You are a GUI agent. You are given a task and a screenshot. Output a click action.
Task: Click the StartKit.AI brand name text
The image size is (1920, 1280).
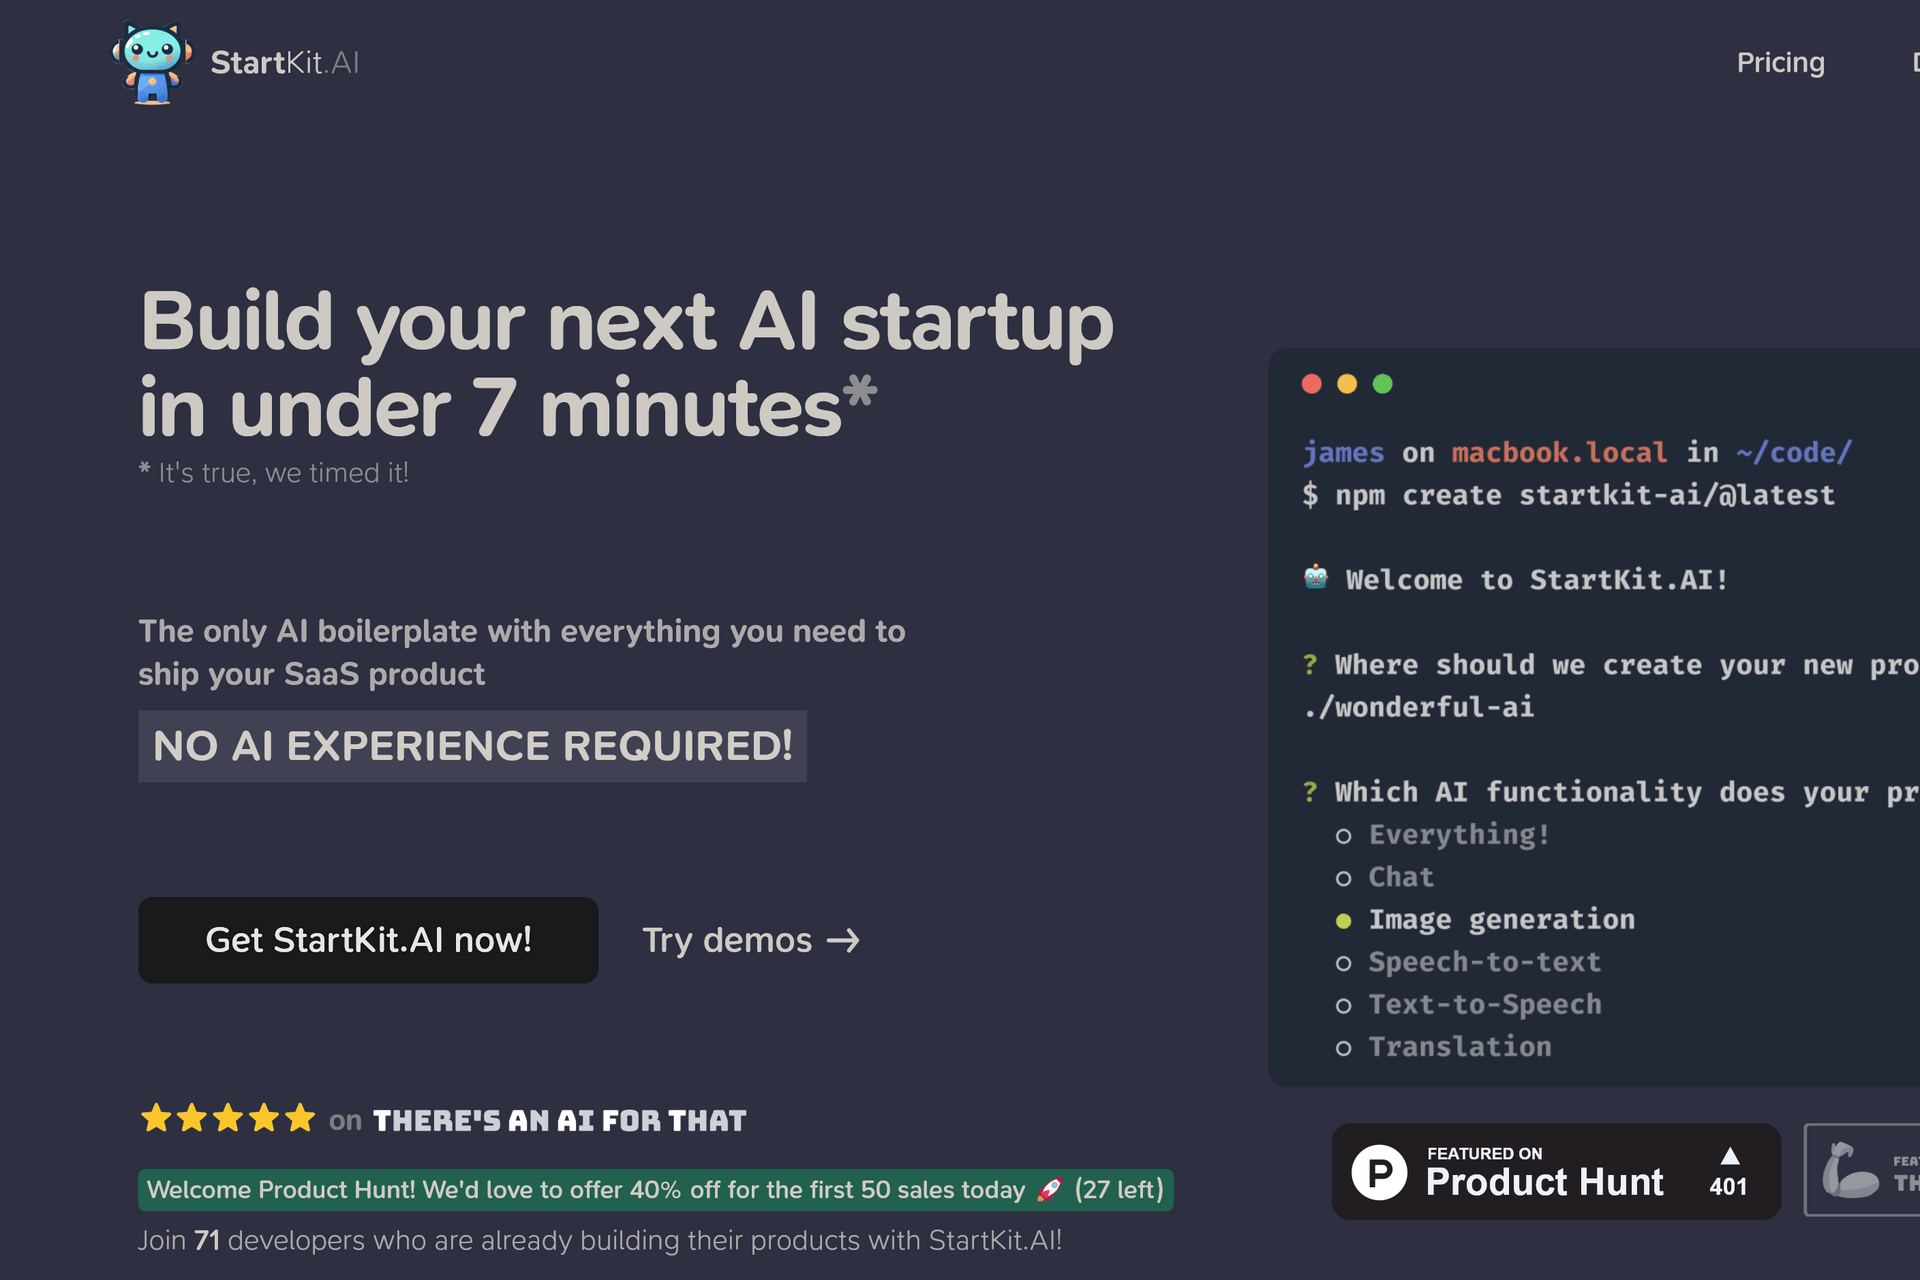coord(284,63)
